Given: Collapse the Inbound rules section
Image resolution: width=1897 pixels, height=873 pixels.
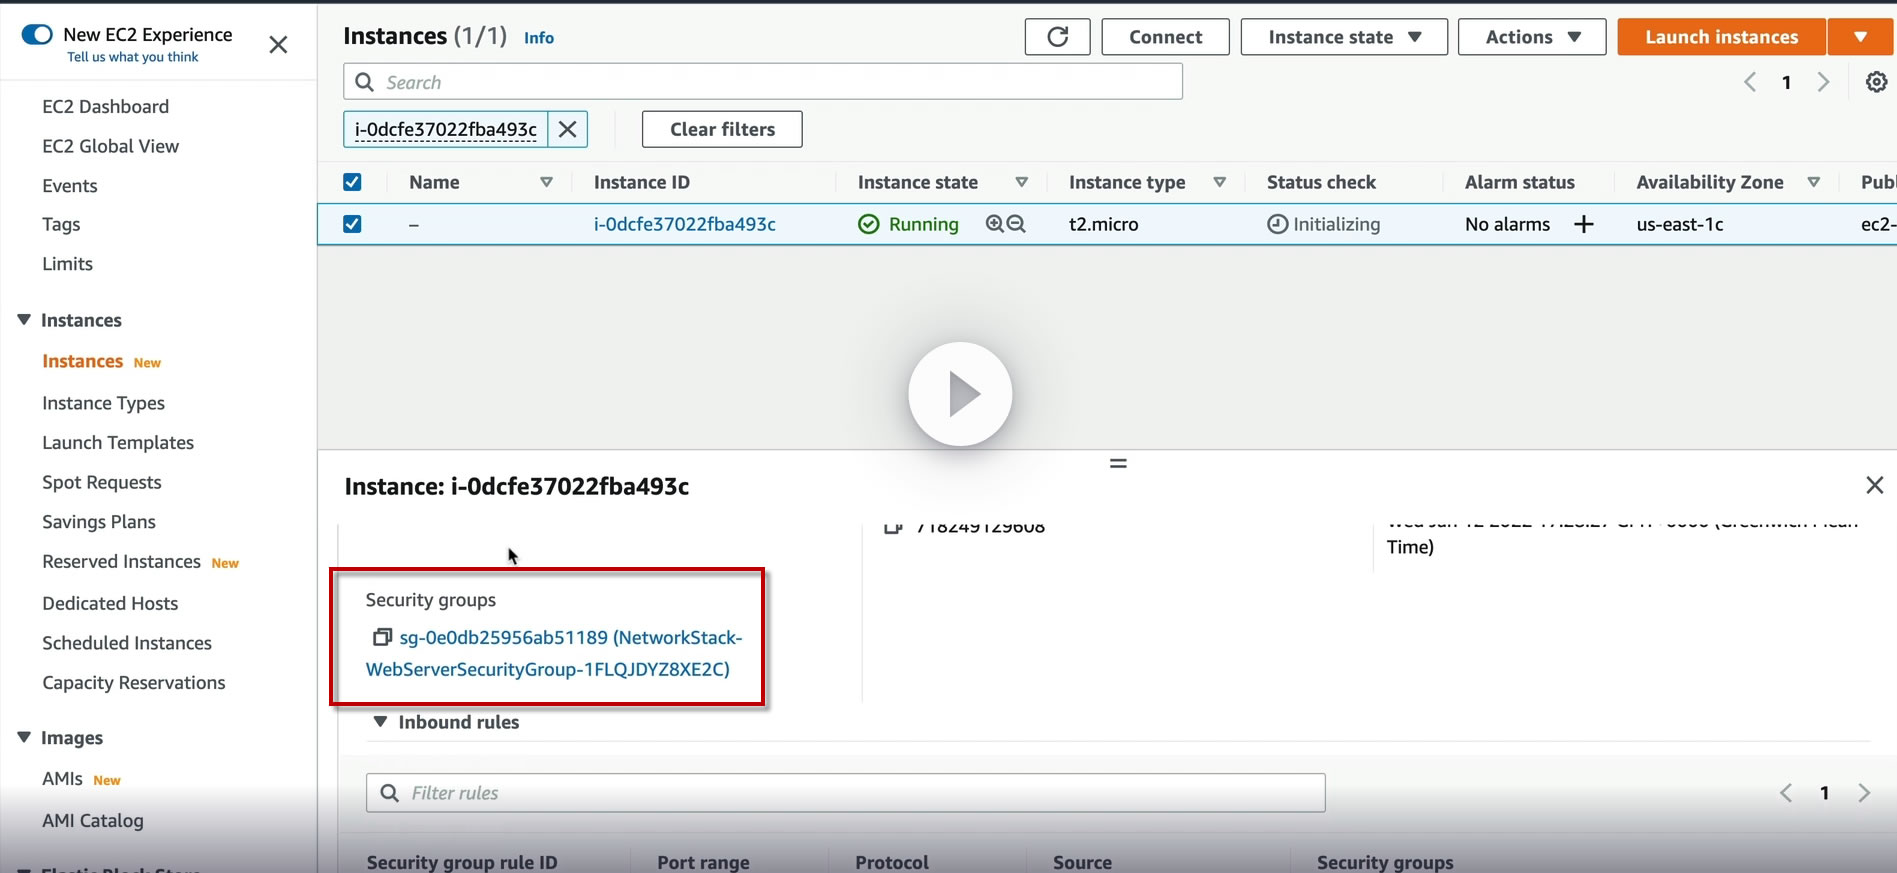Looking at the screenshot, I should coord(380,721).
